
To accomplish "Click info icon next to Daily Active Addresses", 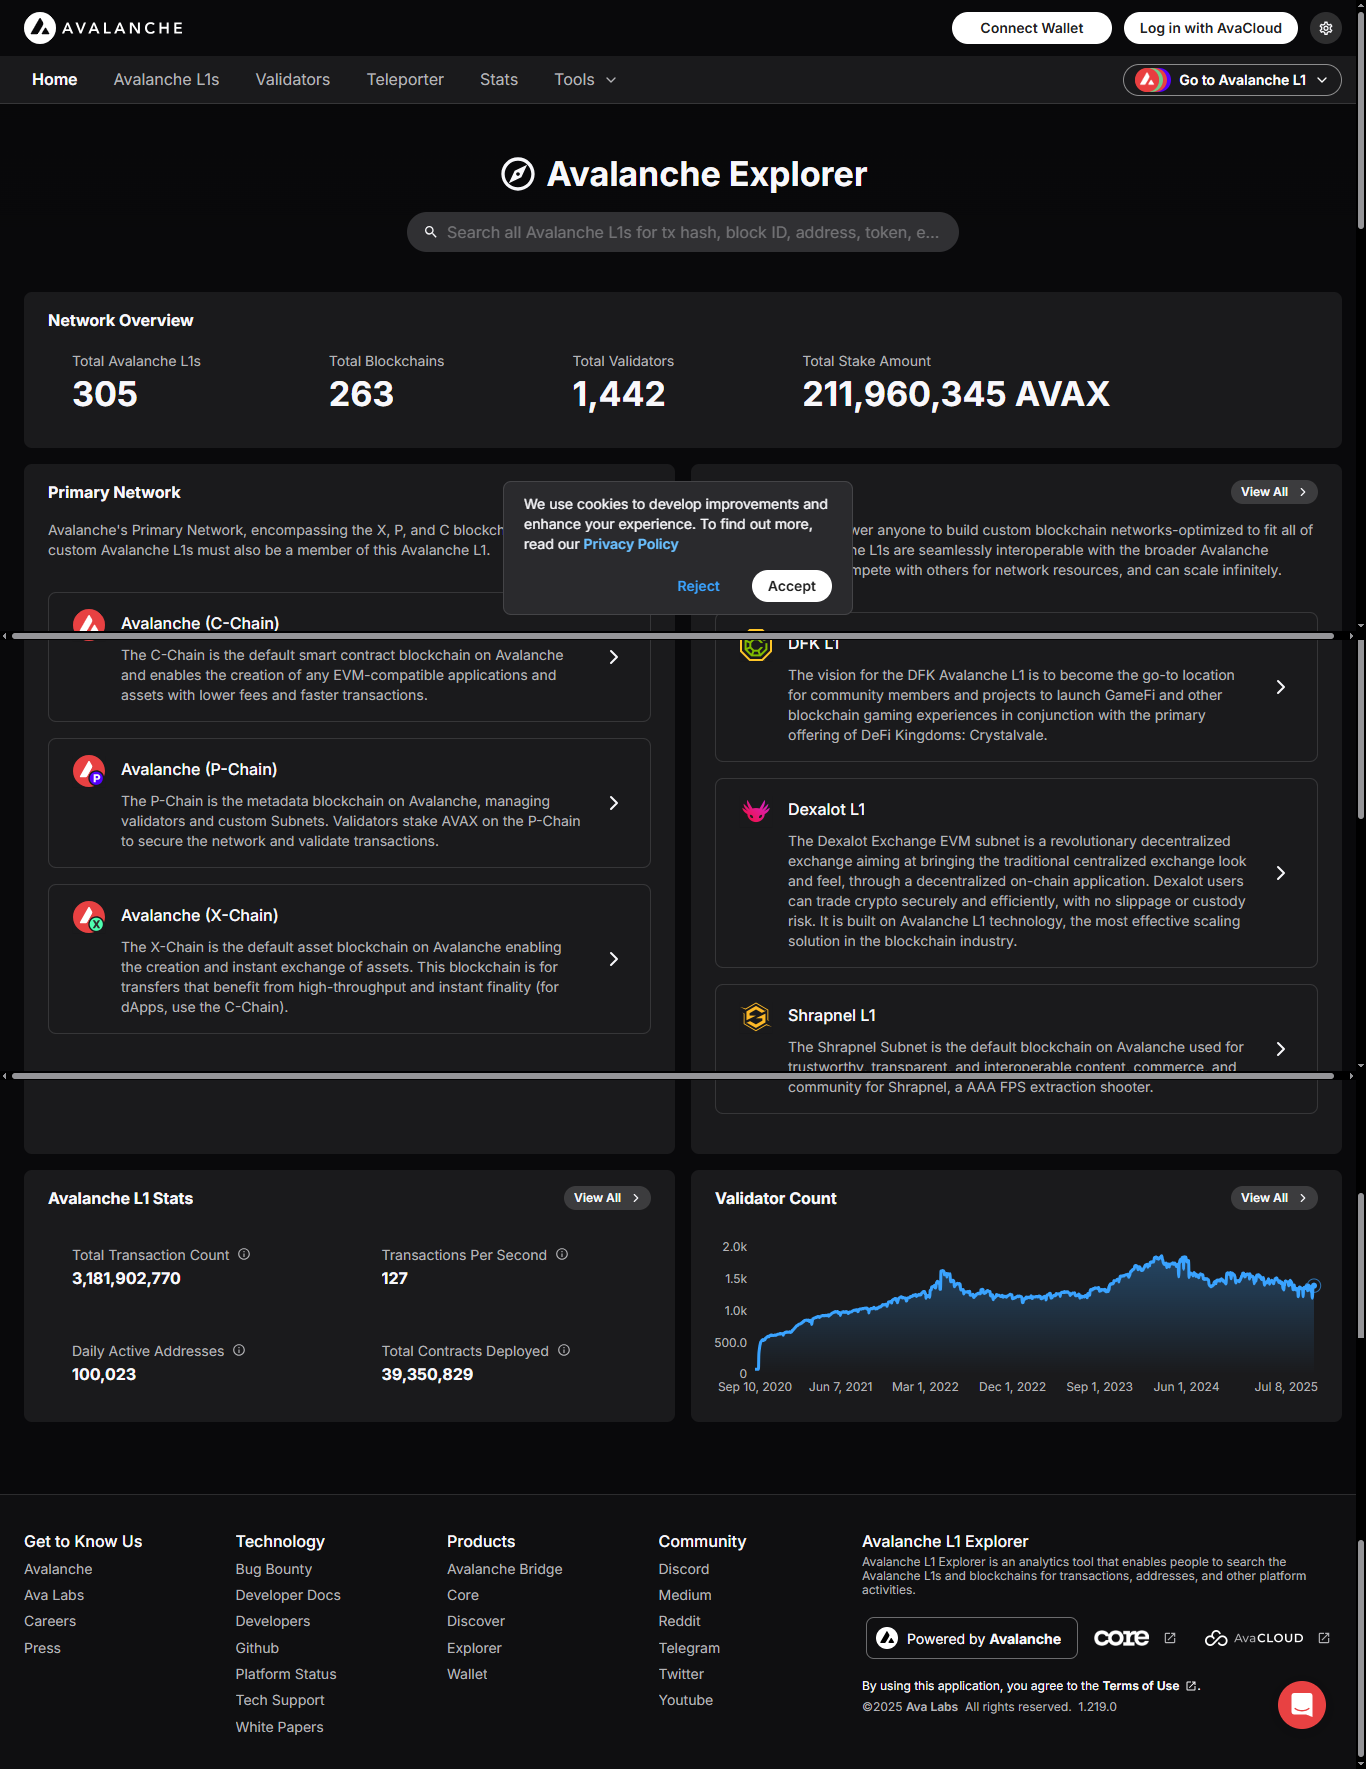I will [x=239, y=1350].
